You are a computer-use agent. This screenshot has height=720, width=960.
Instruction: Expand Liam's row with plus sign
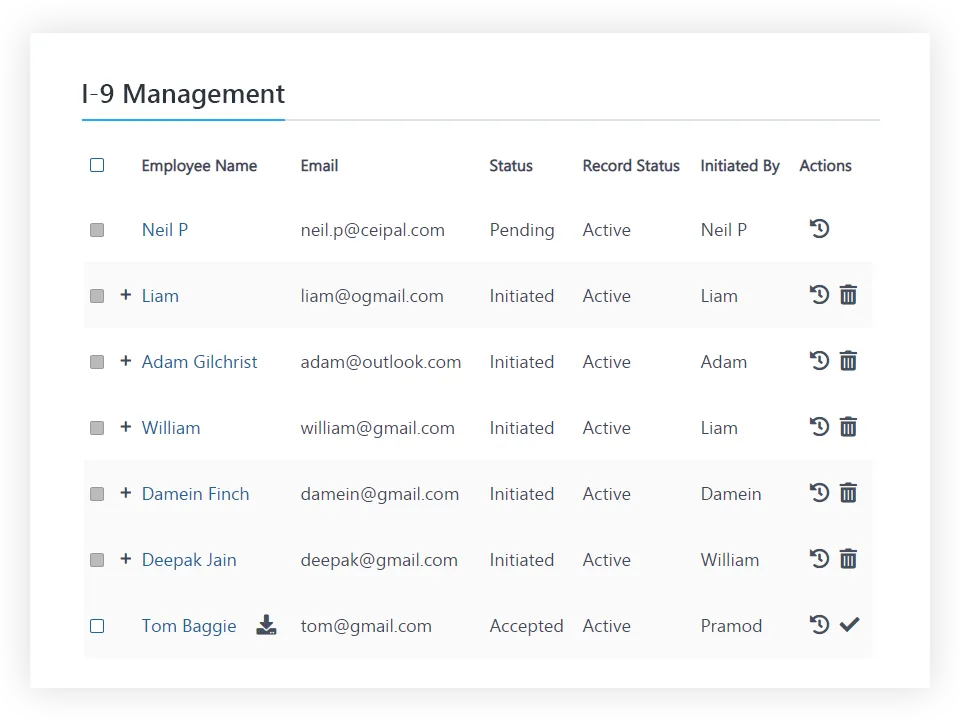[125, 295]
